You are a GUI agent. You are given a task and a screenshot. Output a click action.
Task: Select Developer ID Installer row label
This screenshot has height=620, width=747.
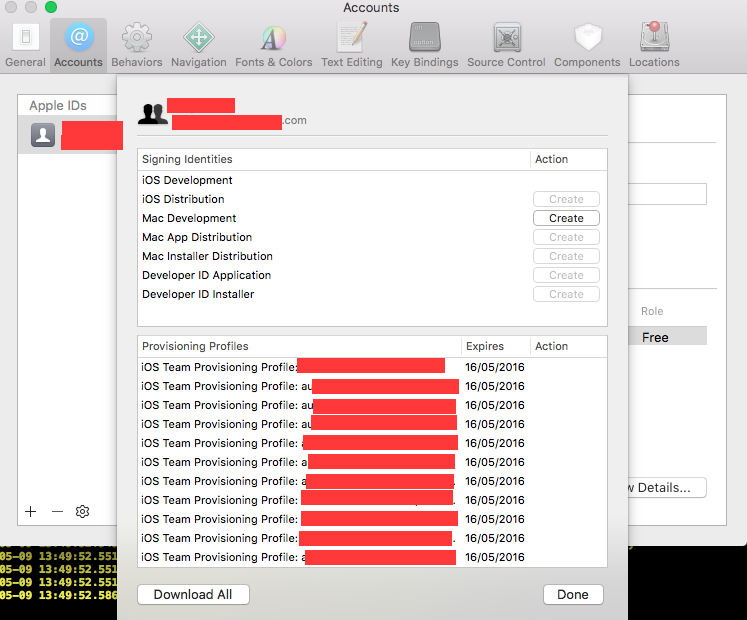(198, 295)
